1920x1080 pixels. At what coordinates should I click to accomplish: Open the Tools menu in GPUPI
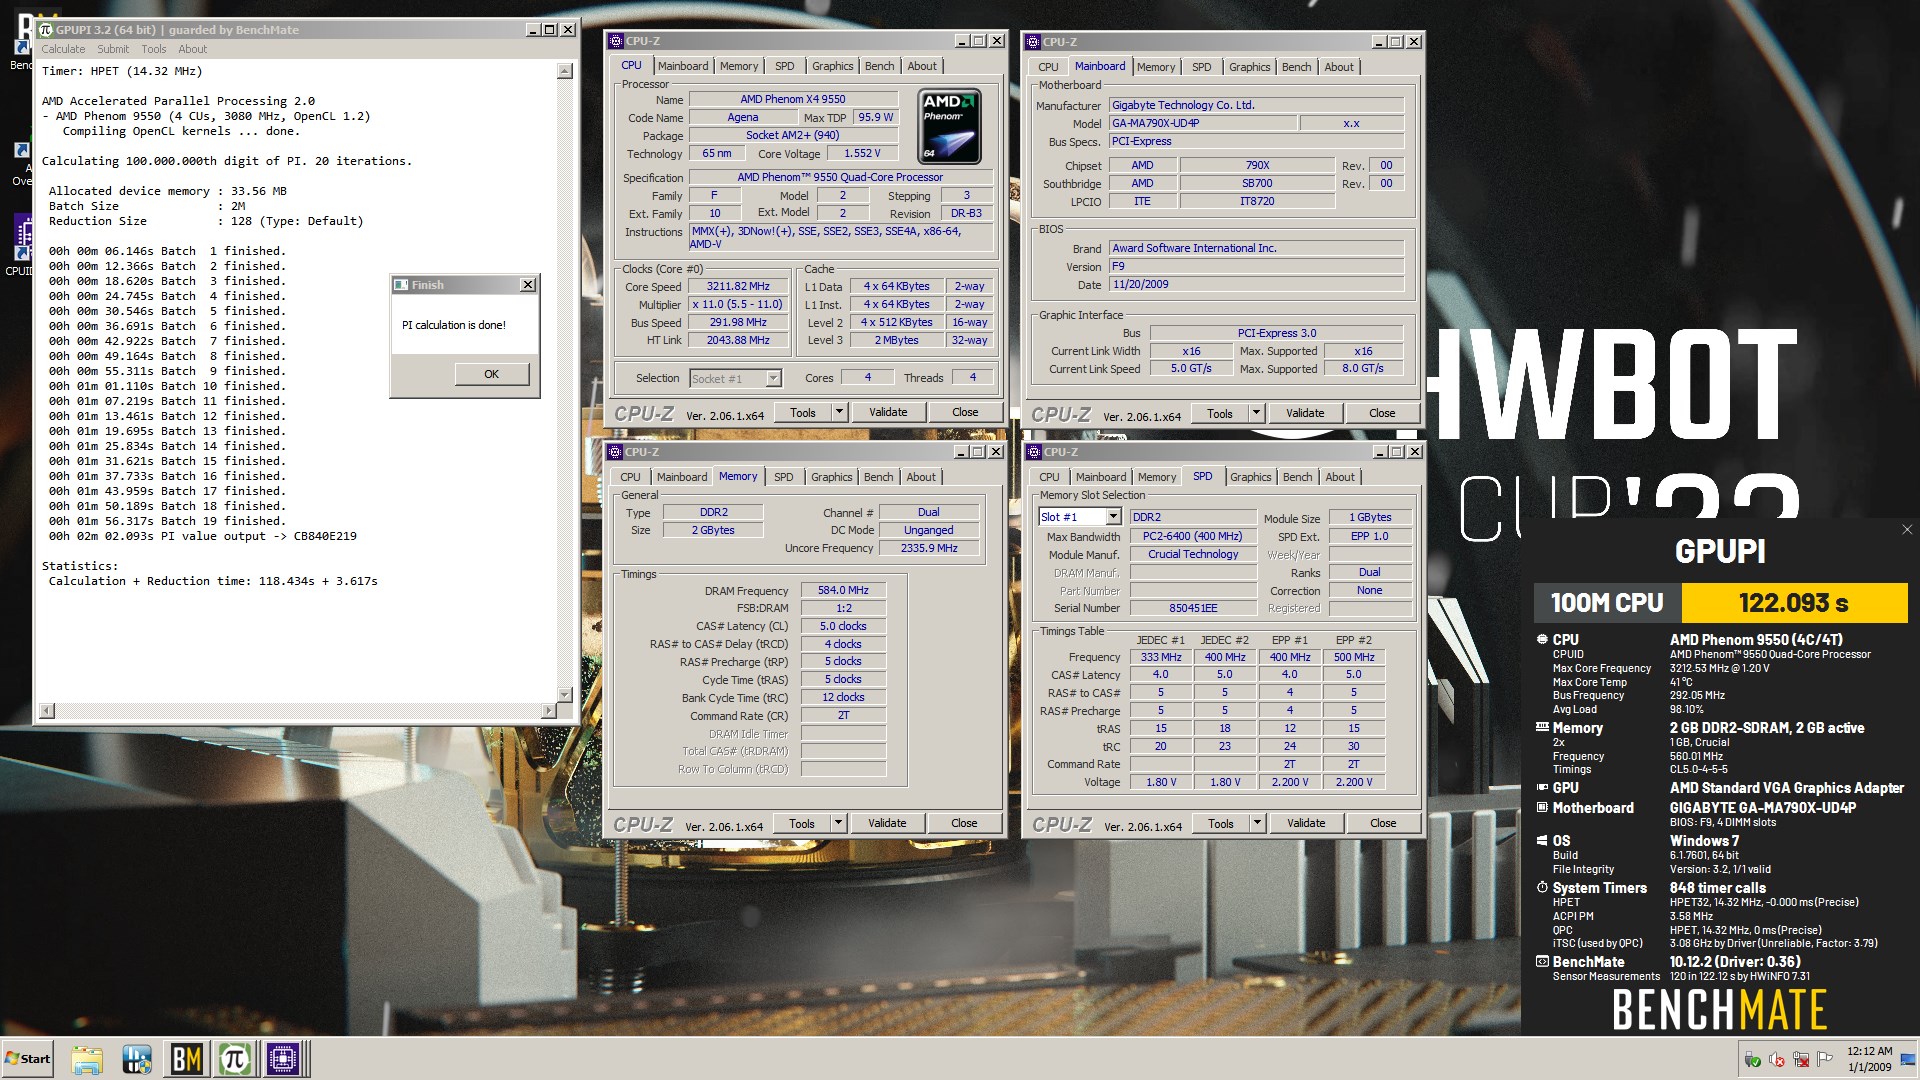point(154,49)
